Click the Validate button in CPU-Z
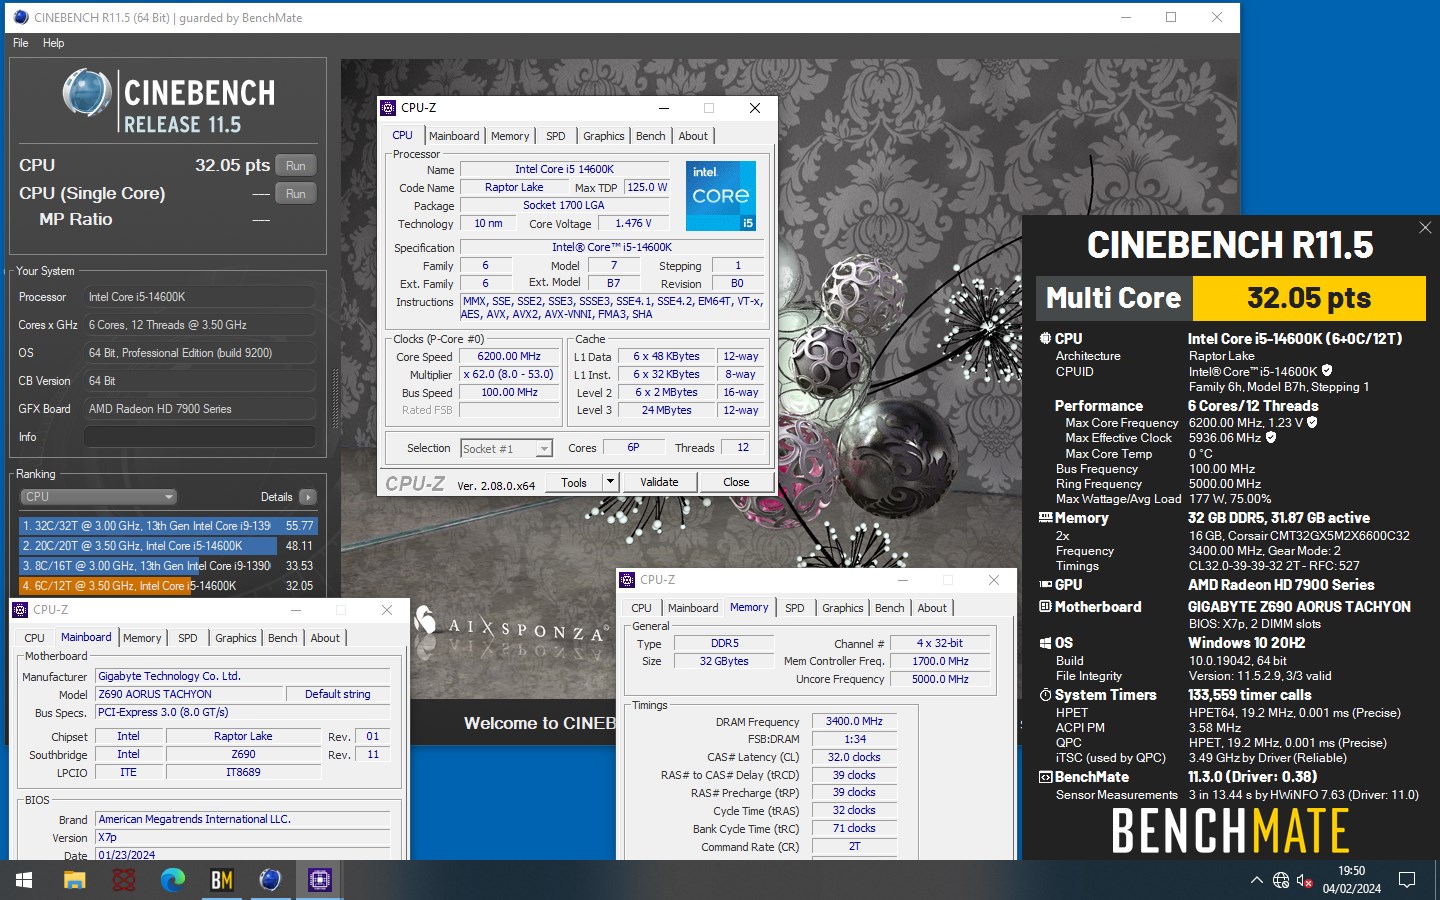The height and width of the screenshot is (900, 1440). (x=659, y=482)
